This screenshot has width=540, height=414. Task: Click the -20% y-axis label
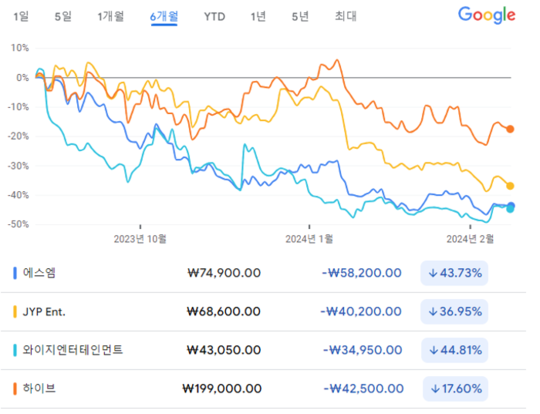click(x=18, y=136)
